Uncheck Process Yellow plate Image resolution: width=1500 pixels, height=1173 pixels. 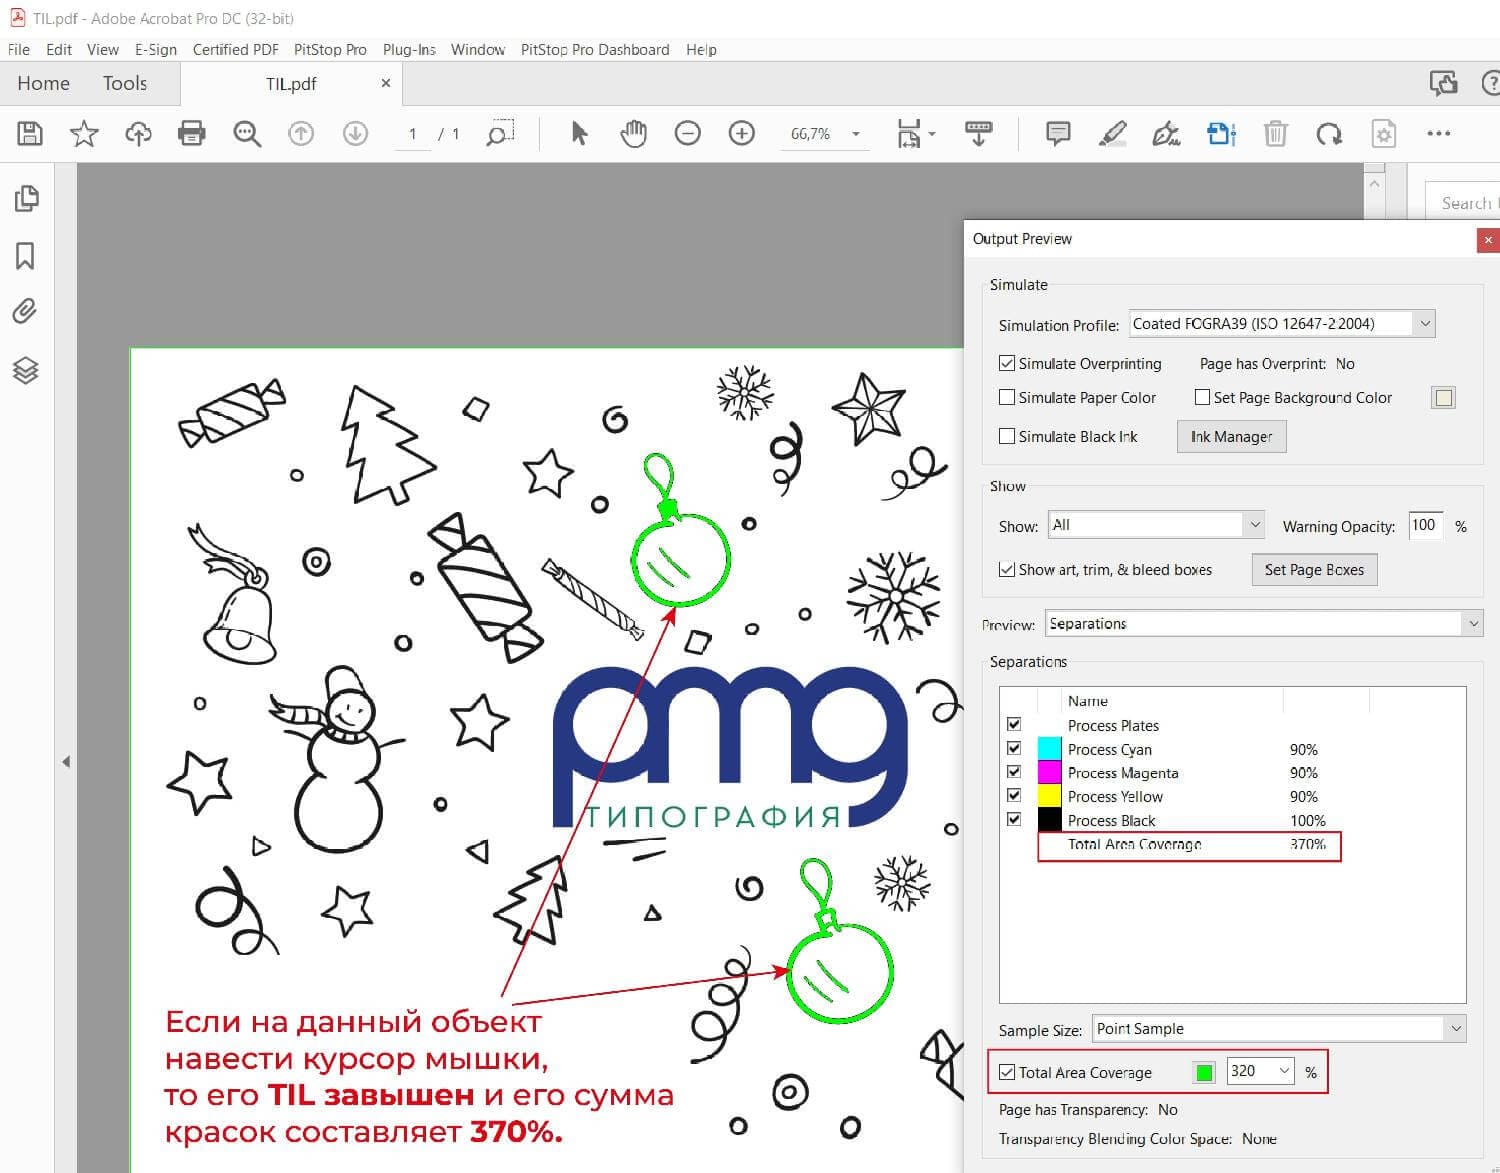click(x=1014, y=796)
